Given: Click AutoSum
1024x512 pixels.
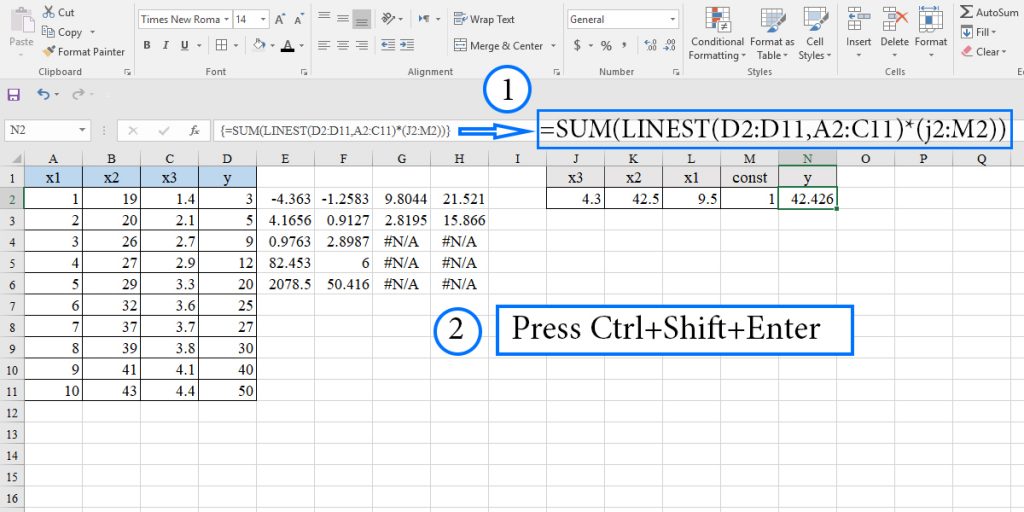Looking at the screenshot, I should [991, 12].
